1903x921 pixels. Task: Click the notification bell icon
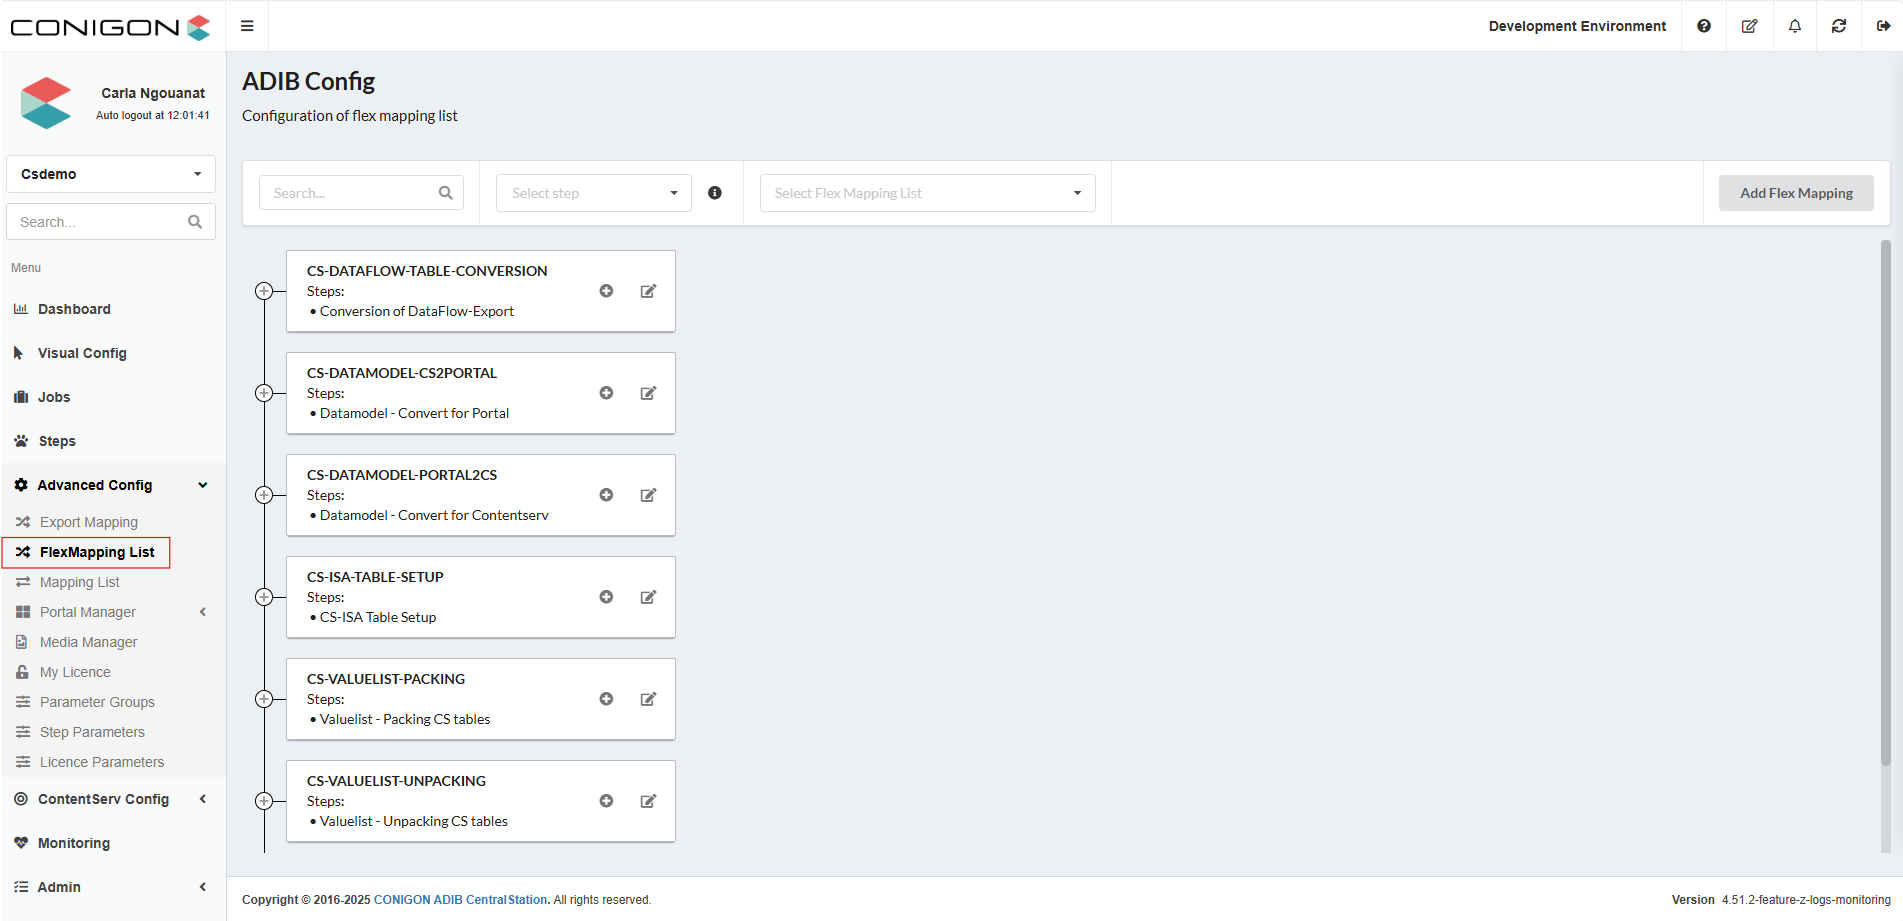[1795, 26]
